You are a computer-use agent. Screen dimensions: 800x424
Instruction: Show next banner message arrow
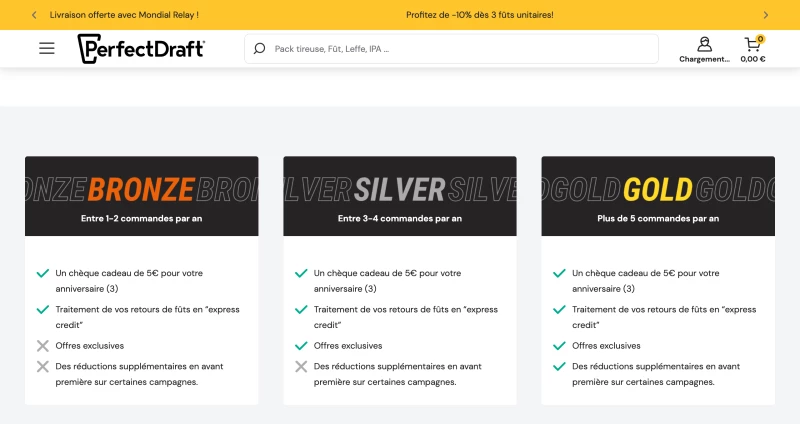pyautogui.click(x=765, y=15)
